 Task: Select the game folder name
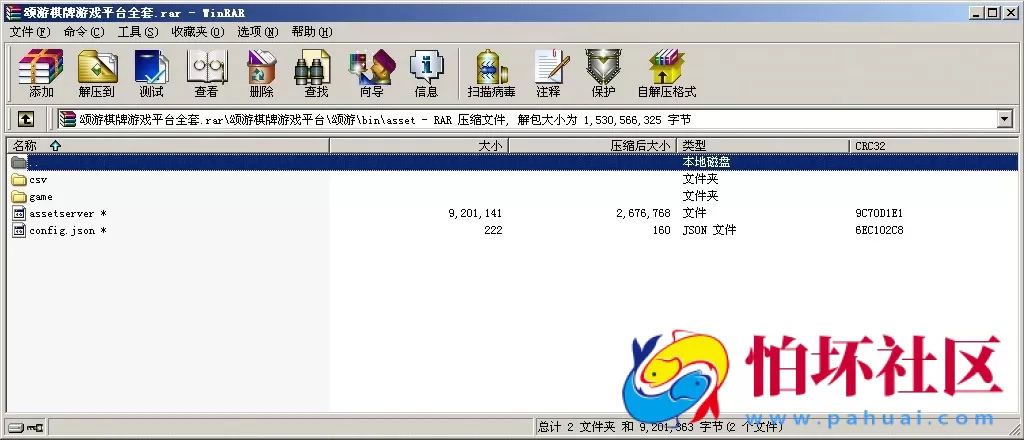coord(40,196)
